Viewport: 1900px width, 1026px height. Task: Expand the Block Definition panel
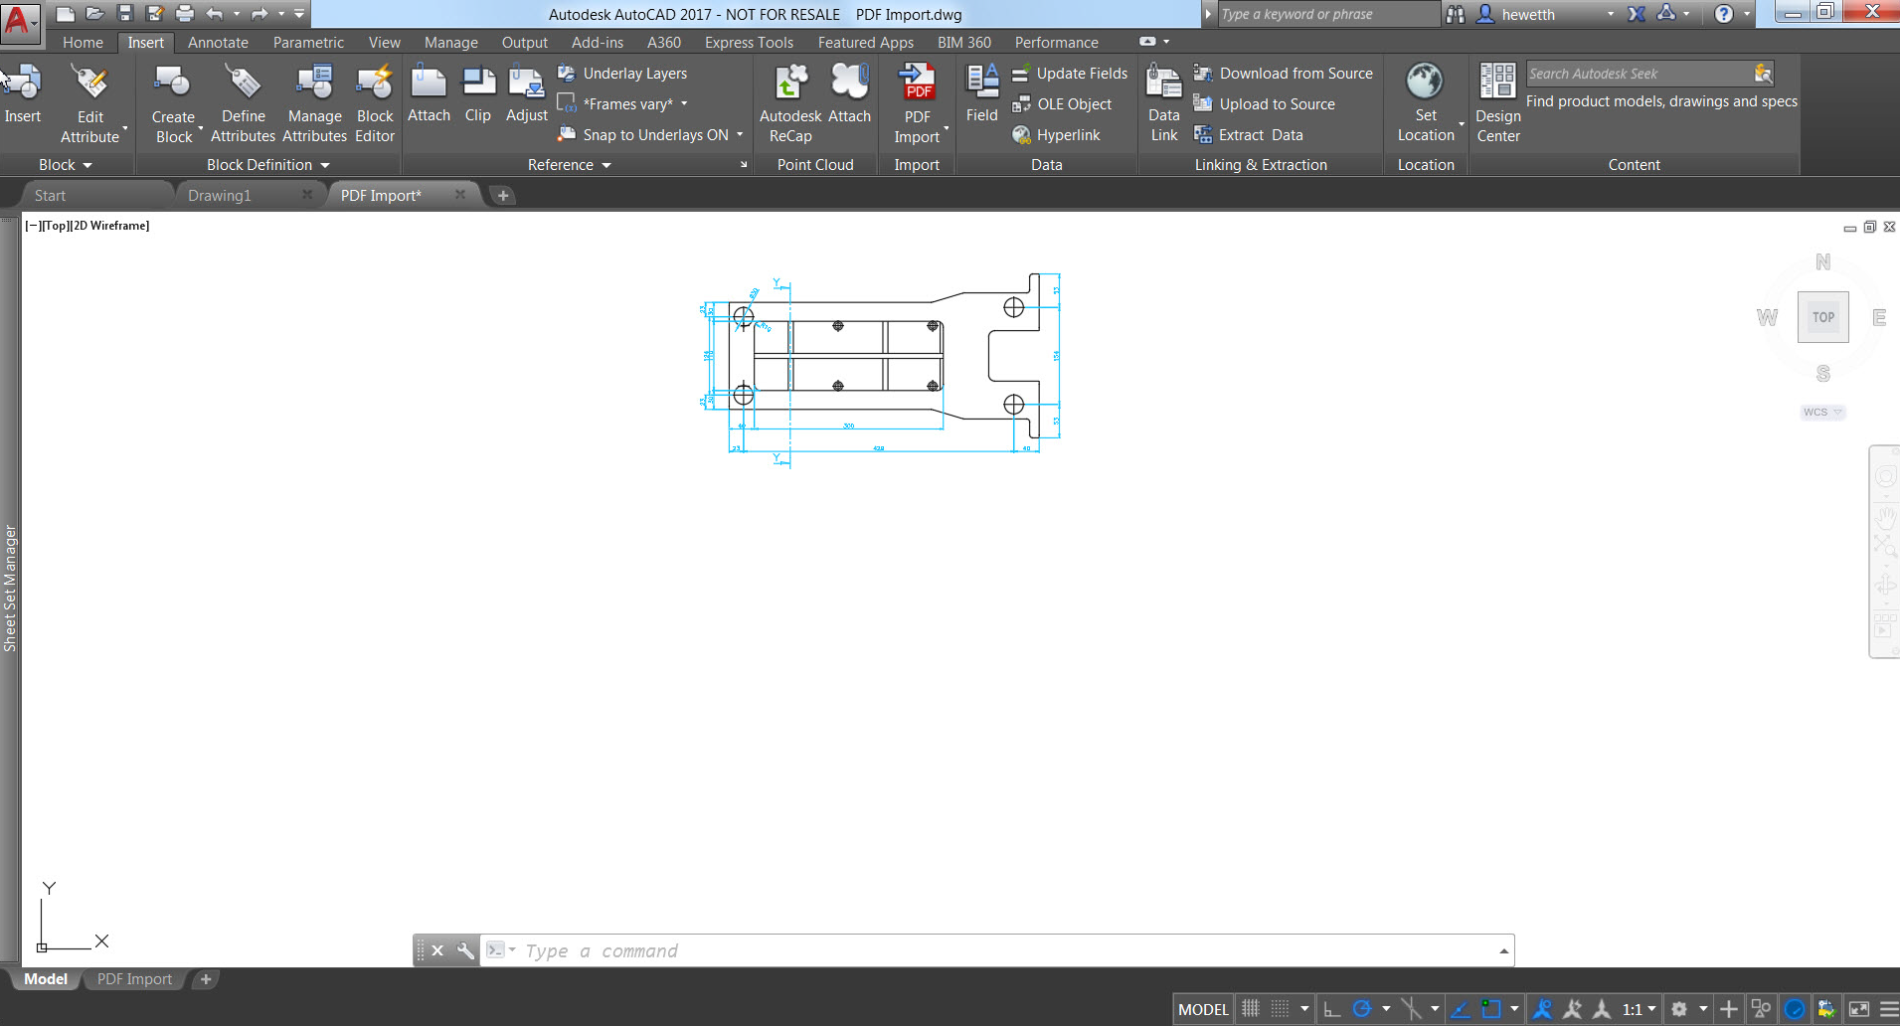[267, 165]
